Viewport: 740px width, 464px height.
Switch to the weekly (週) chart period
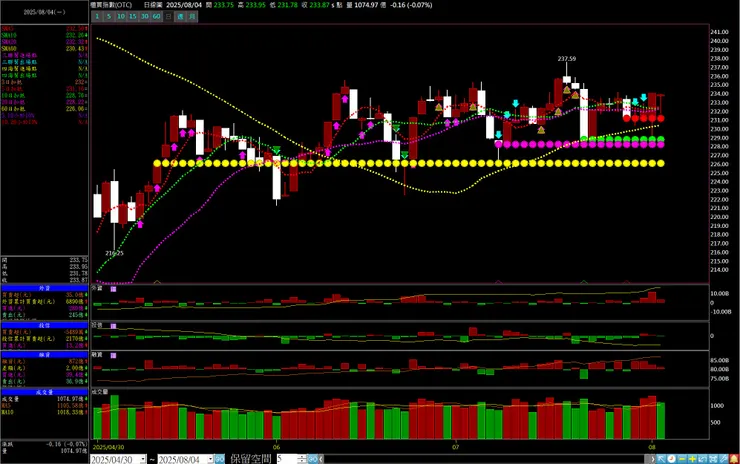click(x=180, y=17)
